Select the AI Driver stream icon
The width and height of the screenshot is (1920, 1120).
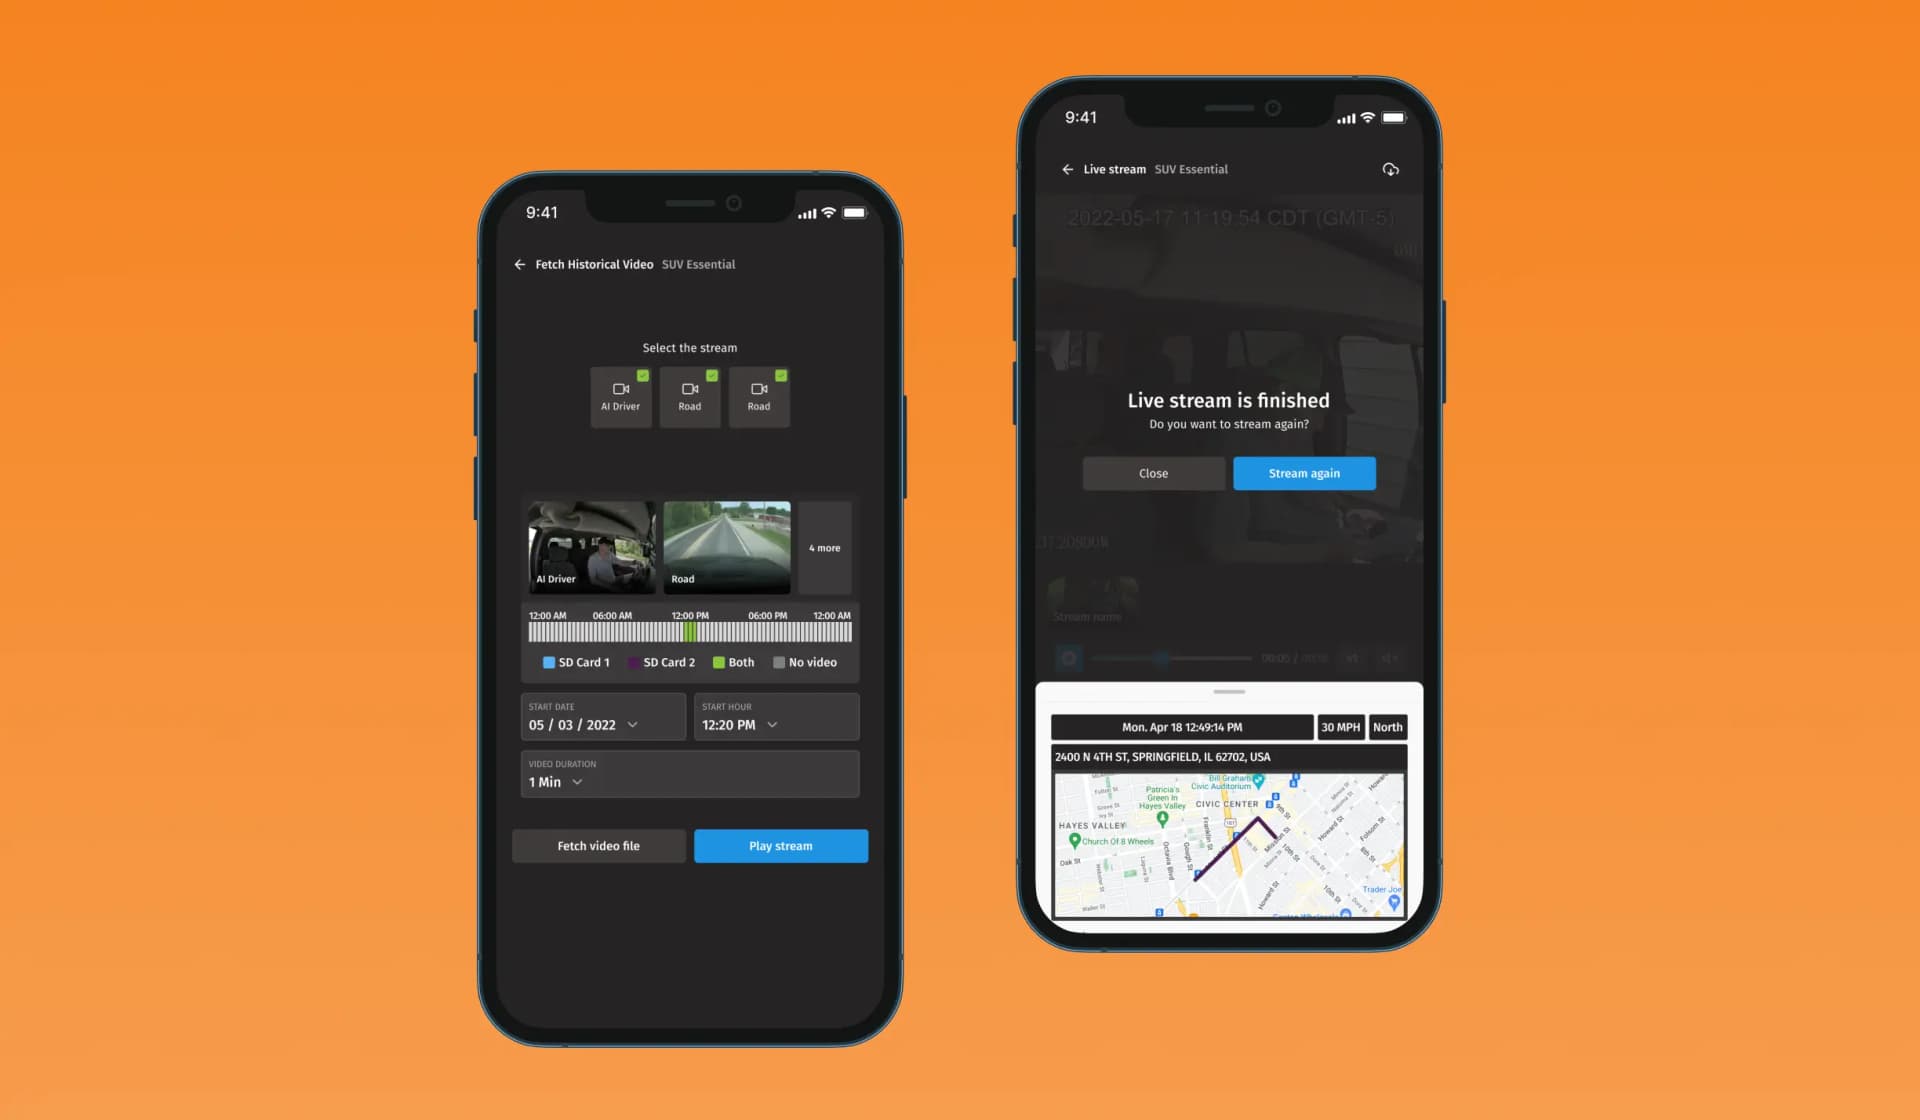coord(620,396)
